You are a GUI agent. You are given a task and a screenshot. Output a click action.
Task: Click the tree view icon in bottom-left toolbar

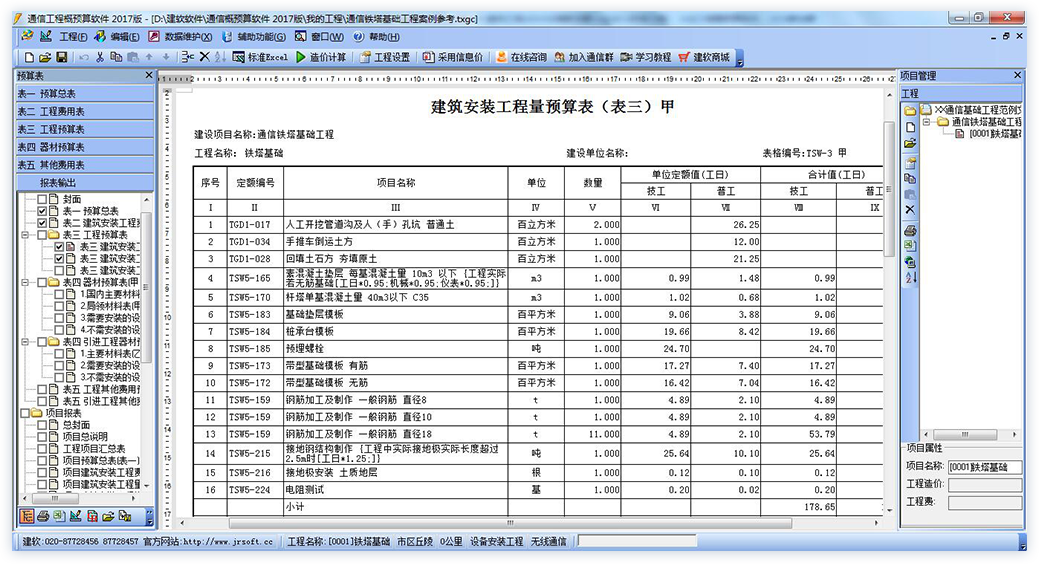27,516
